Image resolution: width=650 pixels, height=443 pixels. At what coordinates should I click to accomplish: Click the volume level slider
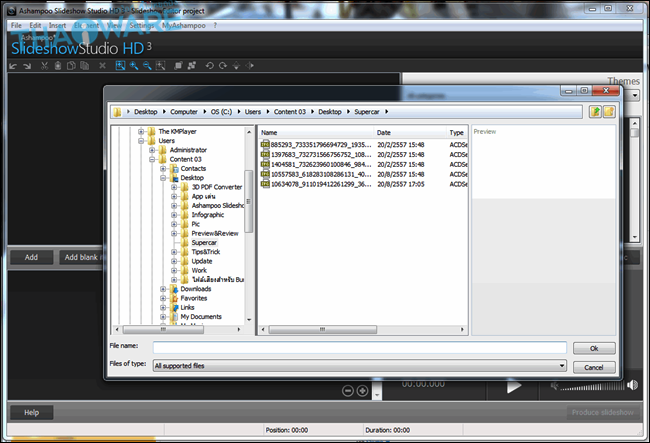[592, 387]
